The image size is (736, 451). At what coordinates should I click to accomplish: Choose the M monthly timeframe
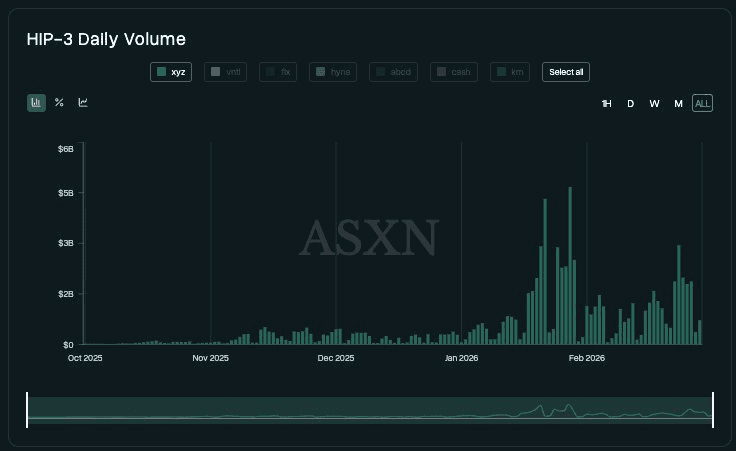click(x=678, y=104)
